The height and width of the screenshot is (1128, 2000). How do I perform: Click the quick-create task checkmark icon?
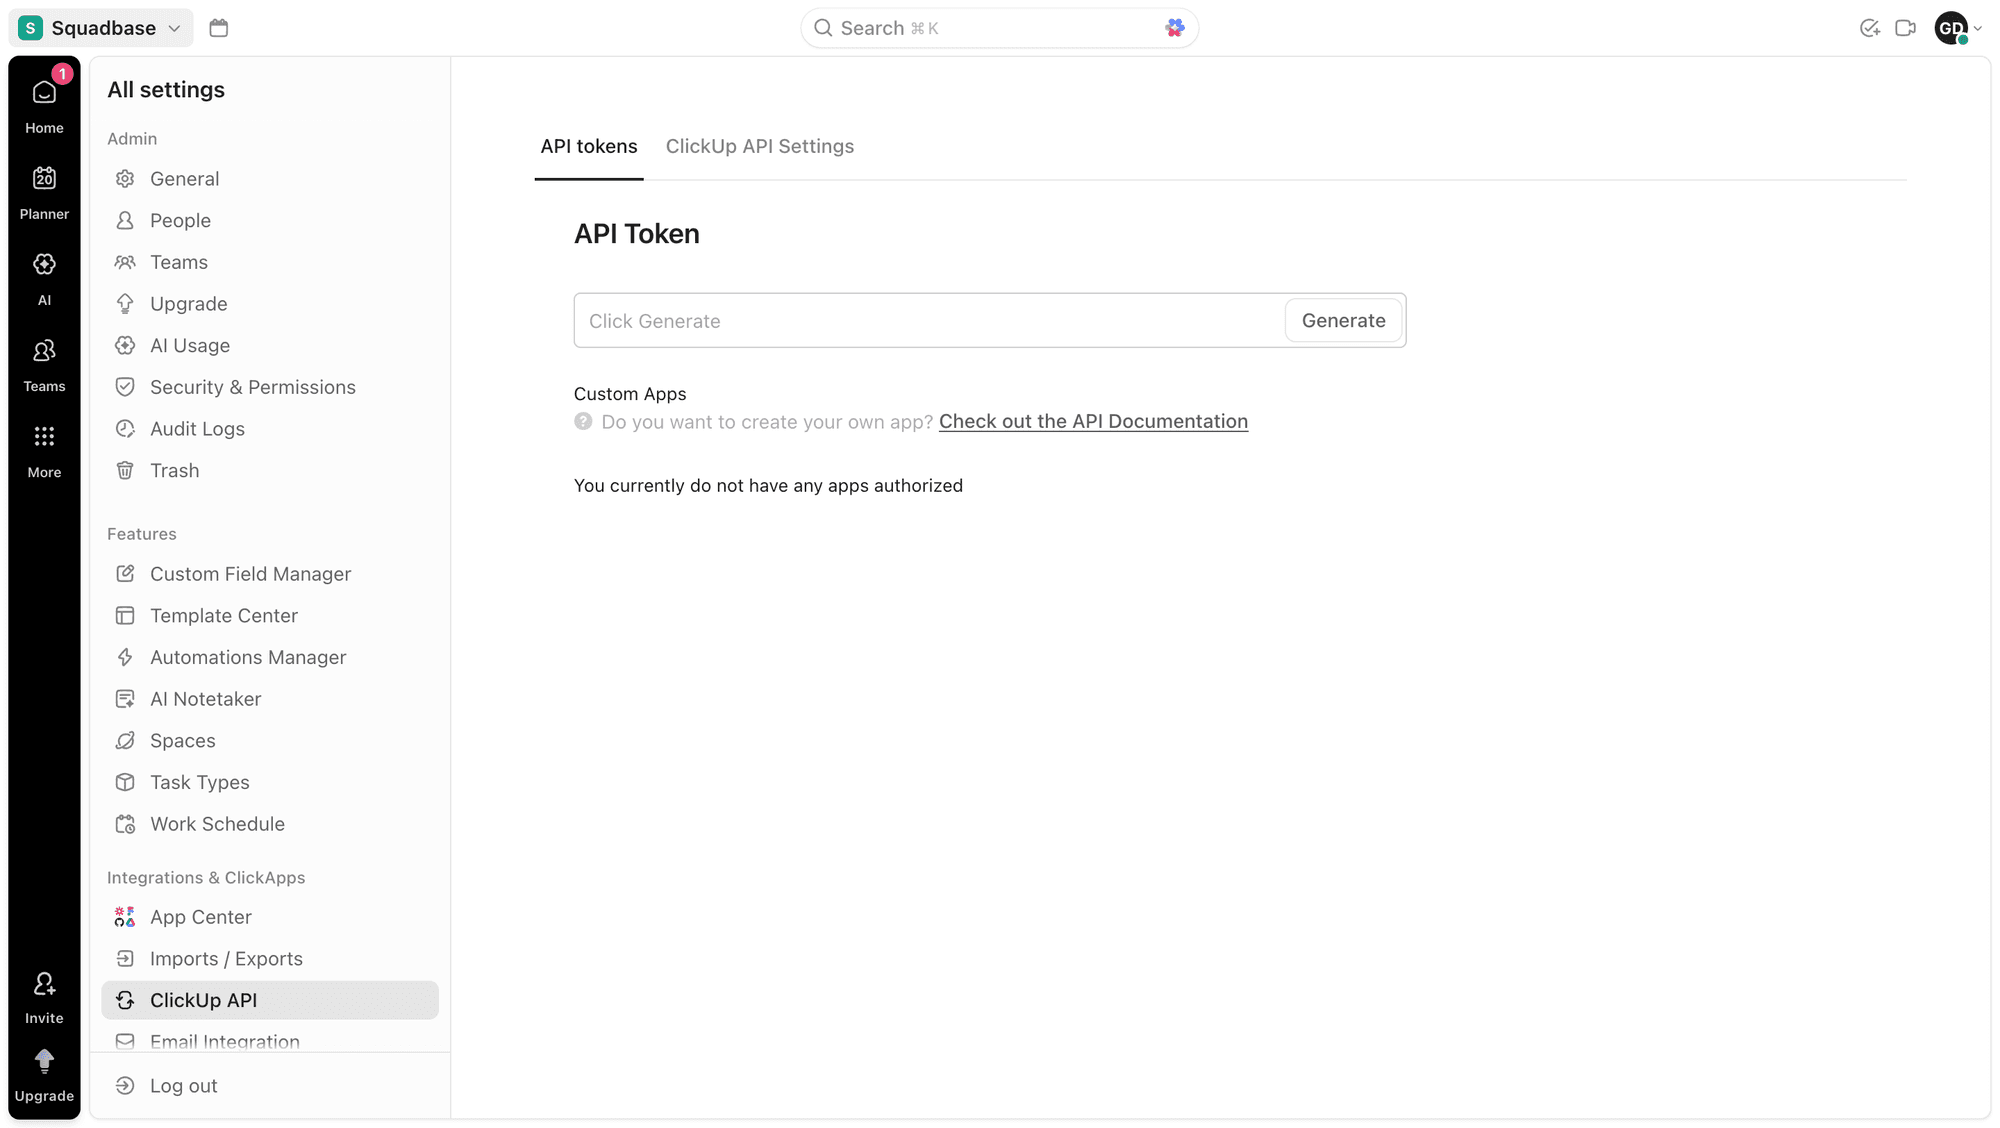(1869, 28)
